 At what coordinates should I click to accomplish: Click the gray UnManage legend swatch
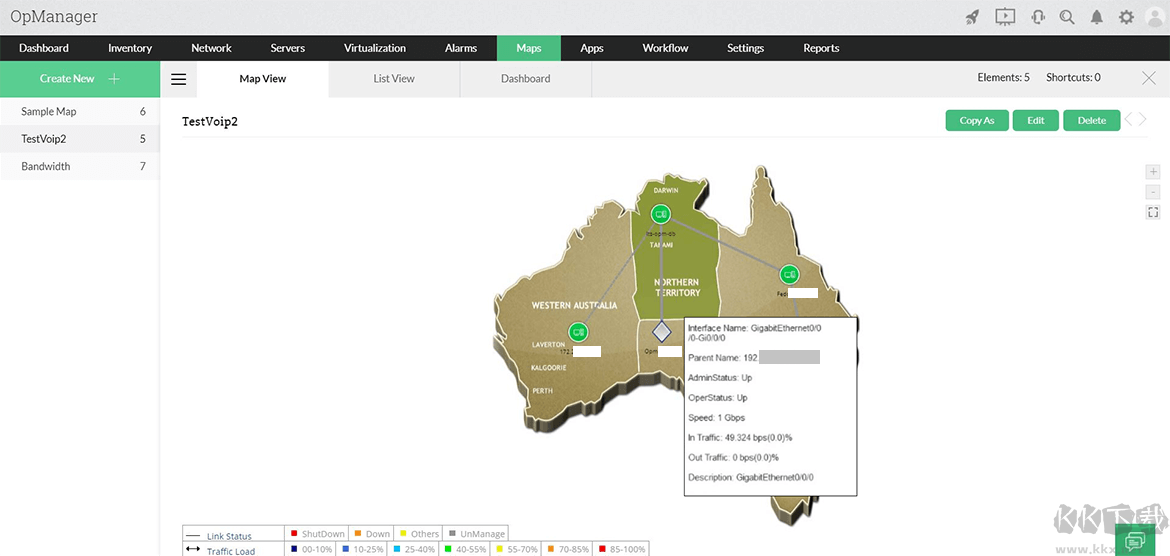(x=452, y=534)
